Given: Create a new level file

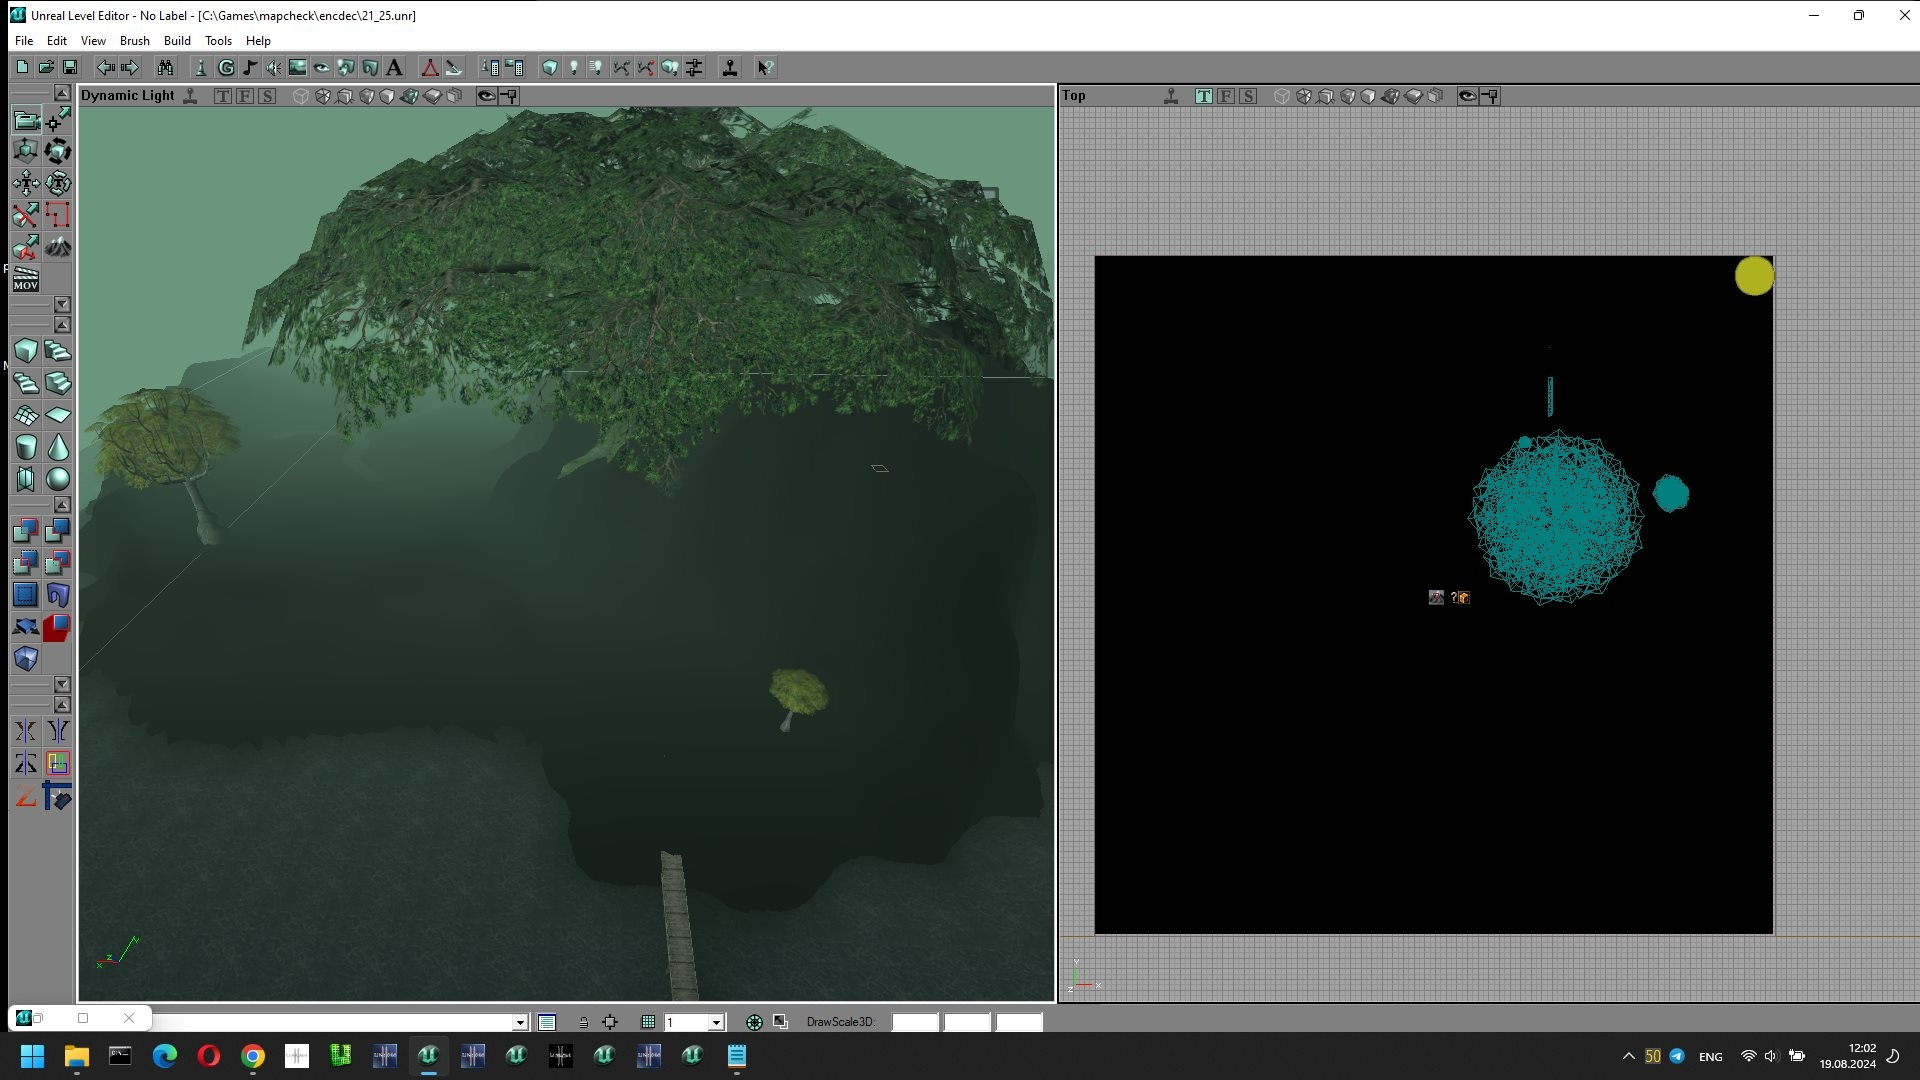Looking at the screenshot, I should tap(22, 67).
